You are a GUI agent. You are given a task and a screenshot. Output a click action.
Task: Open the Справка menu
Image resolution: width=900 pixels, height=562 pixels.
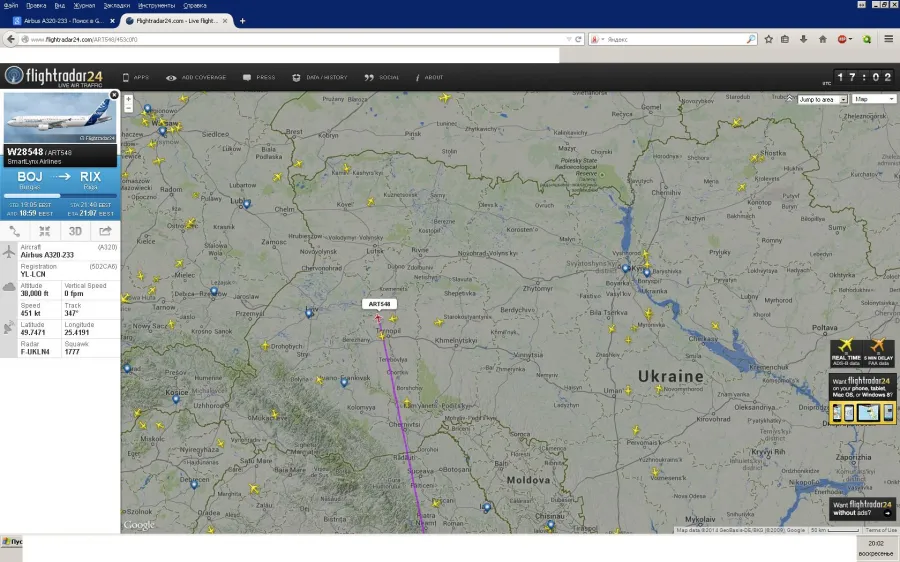(x=195, y=5)
